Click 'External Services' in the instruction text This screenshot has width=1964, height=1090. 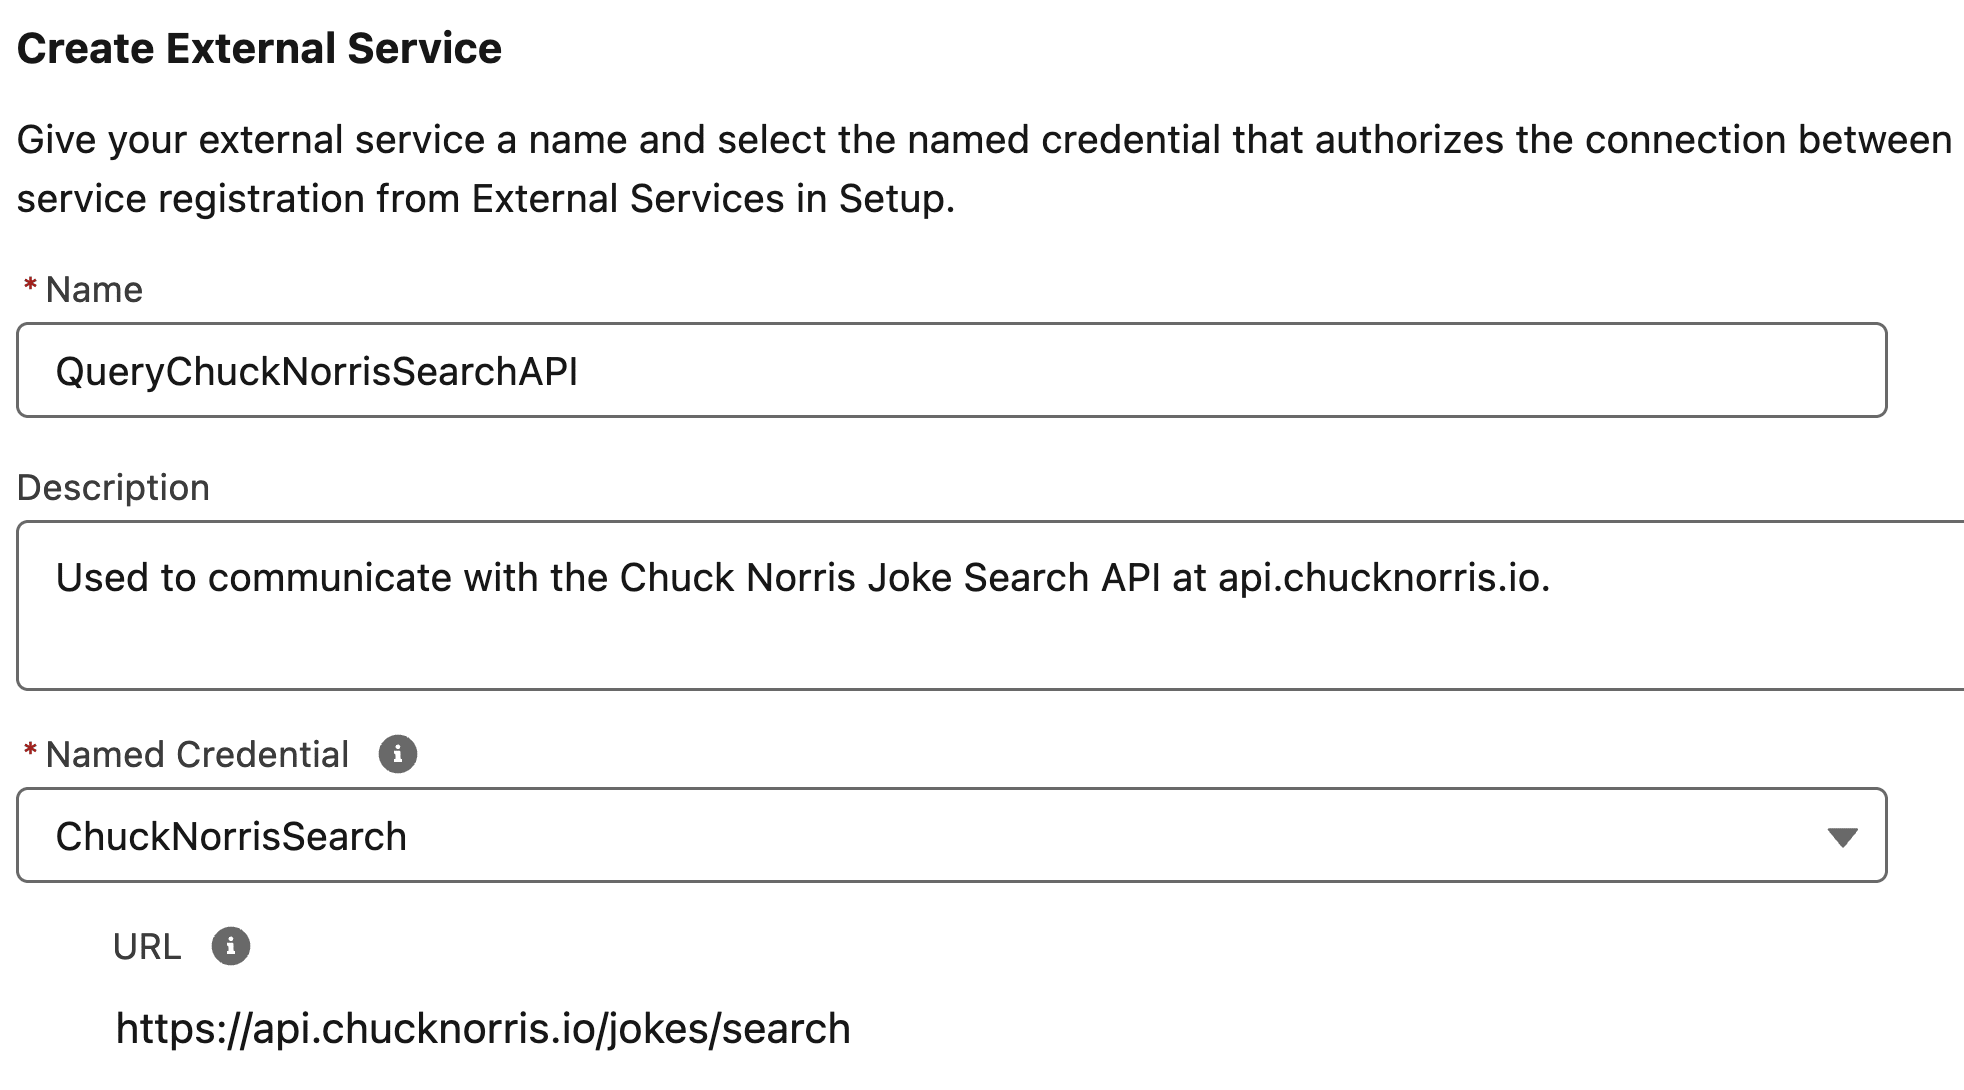point(627,199)
